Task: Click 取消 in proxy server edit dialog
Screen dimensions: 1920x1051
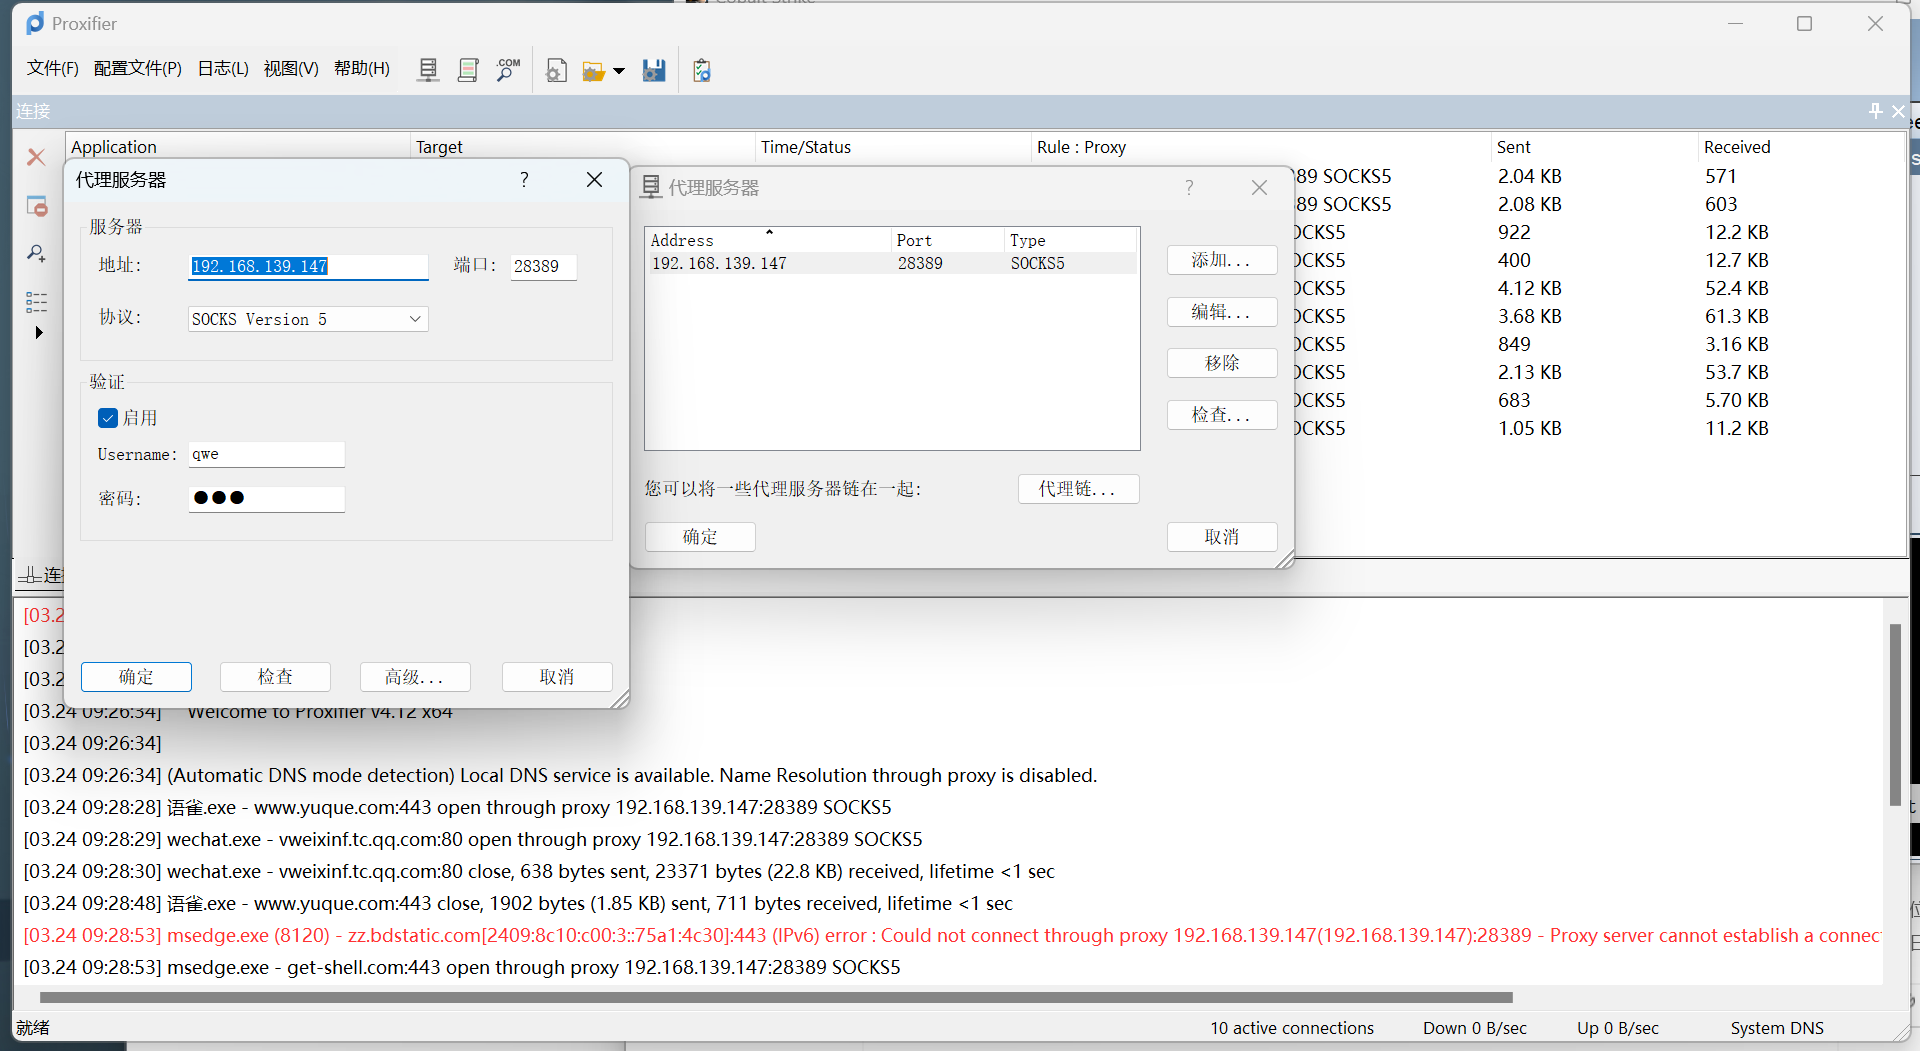Action: click(557, 677)
